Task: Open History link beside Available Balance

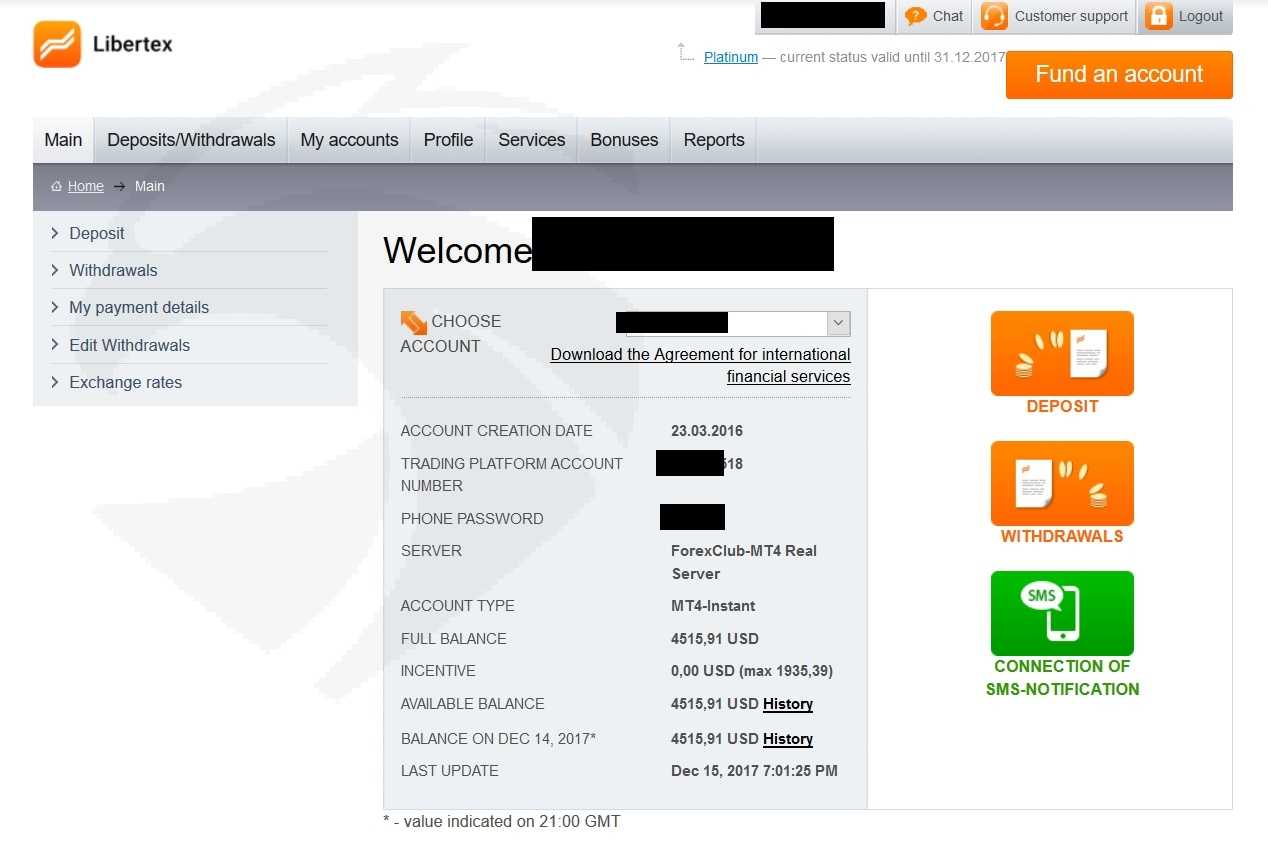Action: click(x=788, y=704)
